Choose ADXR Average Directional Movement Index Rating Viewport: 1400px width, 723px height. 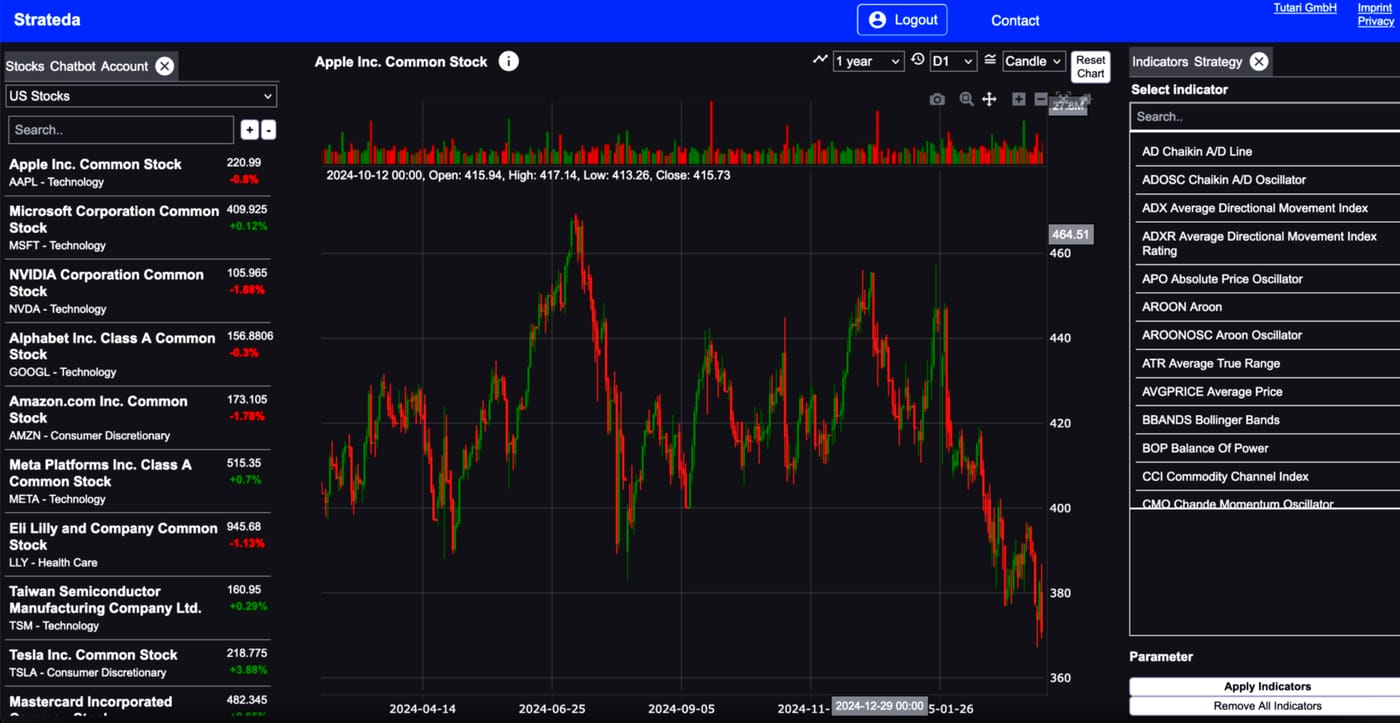click(x=1267, y=243)
